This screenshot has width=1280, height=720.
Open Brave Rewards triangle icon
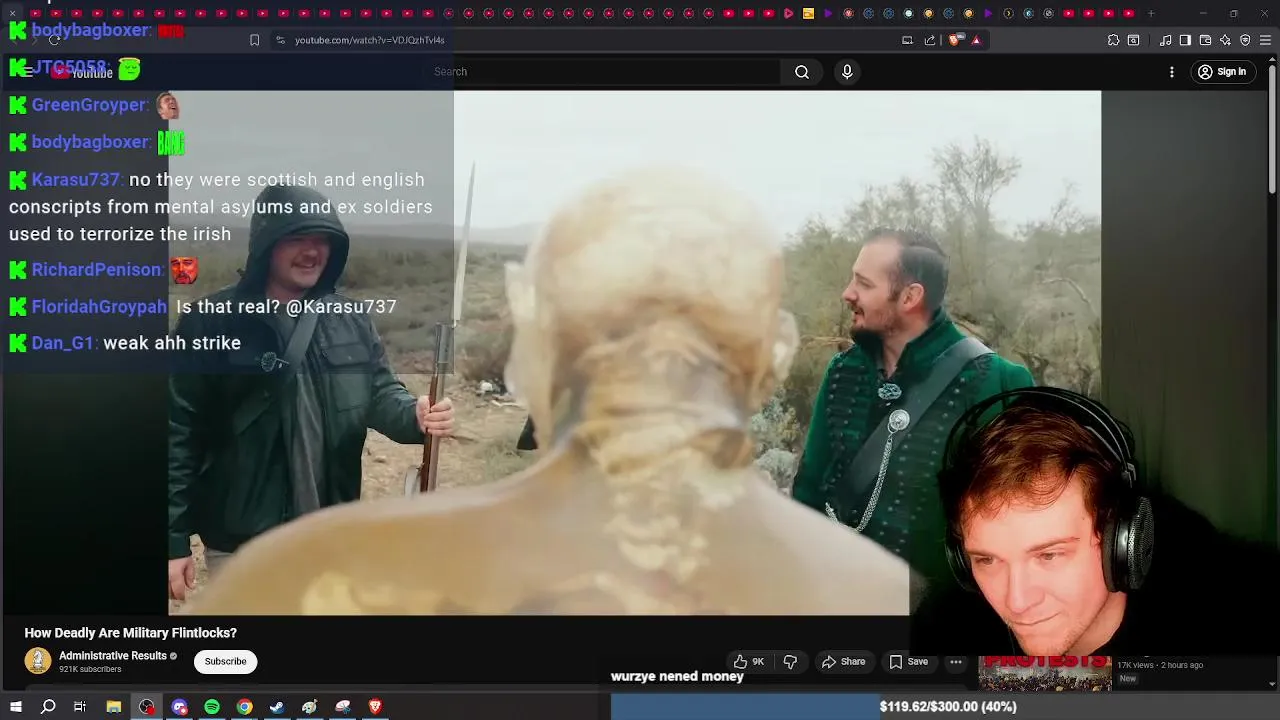click(976, 40)
